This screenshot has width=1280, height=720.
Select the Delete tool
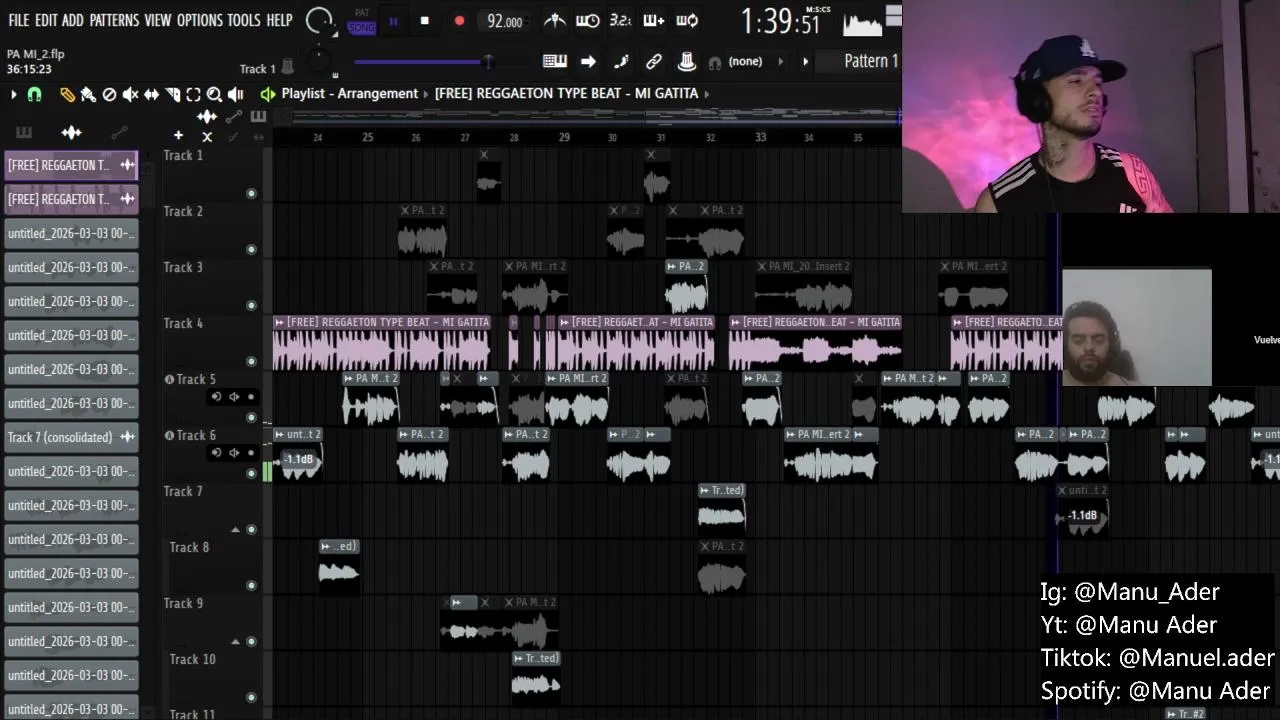point(109,94)
